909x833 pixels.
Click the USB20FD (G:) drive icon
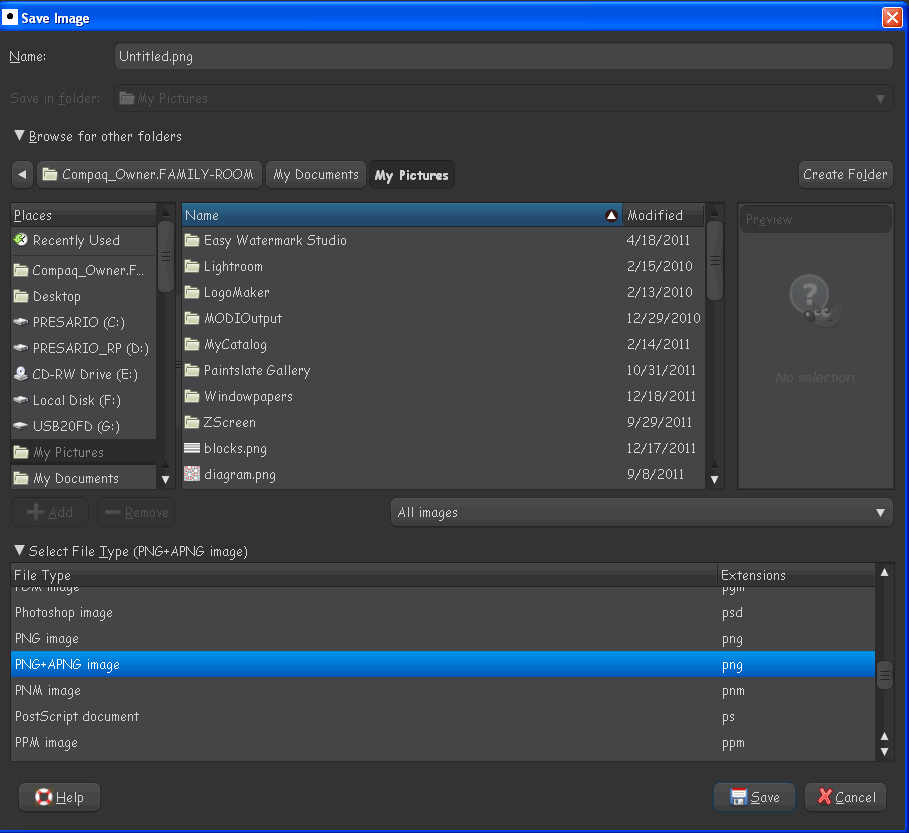point(21,426)
